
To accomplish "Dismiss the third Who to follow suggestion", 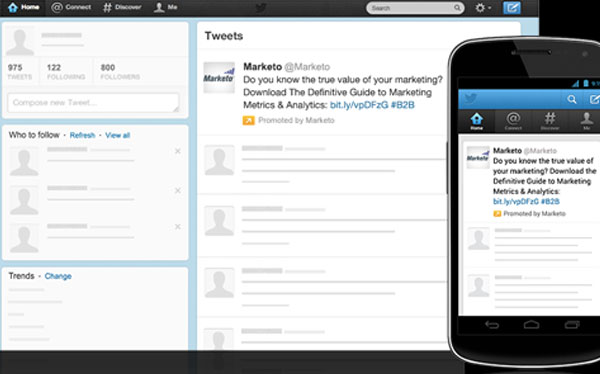I will pyautogui.click(x=178, y=227).
